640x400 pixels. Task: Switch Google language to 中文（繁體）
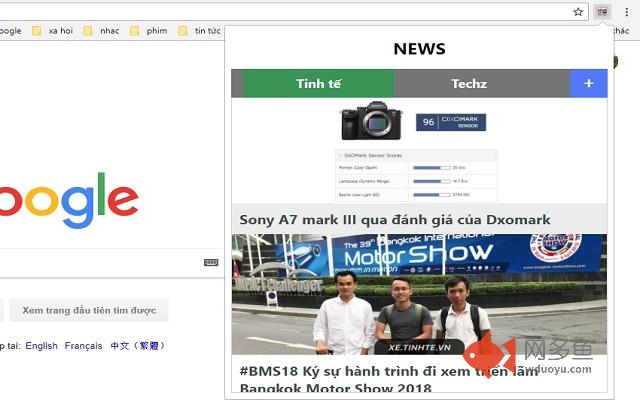pos(137,346)
